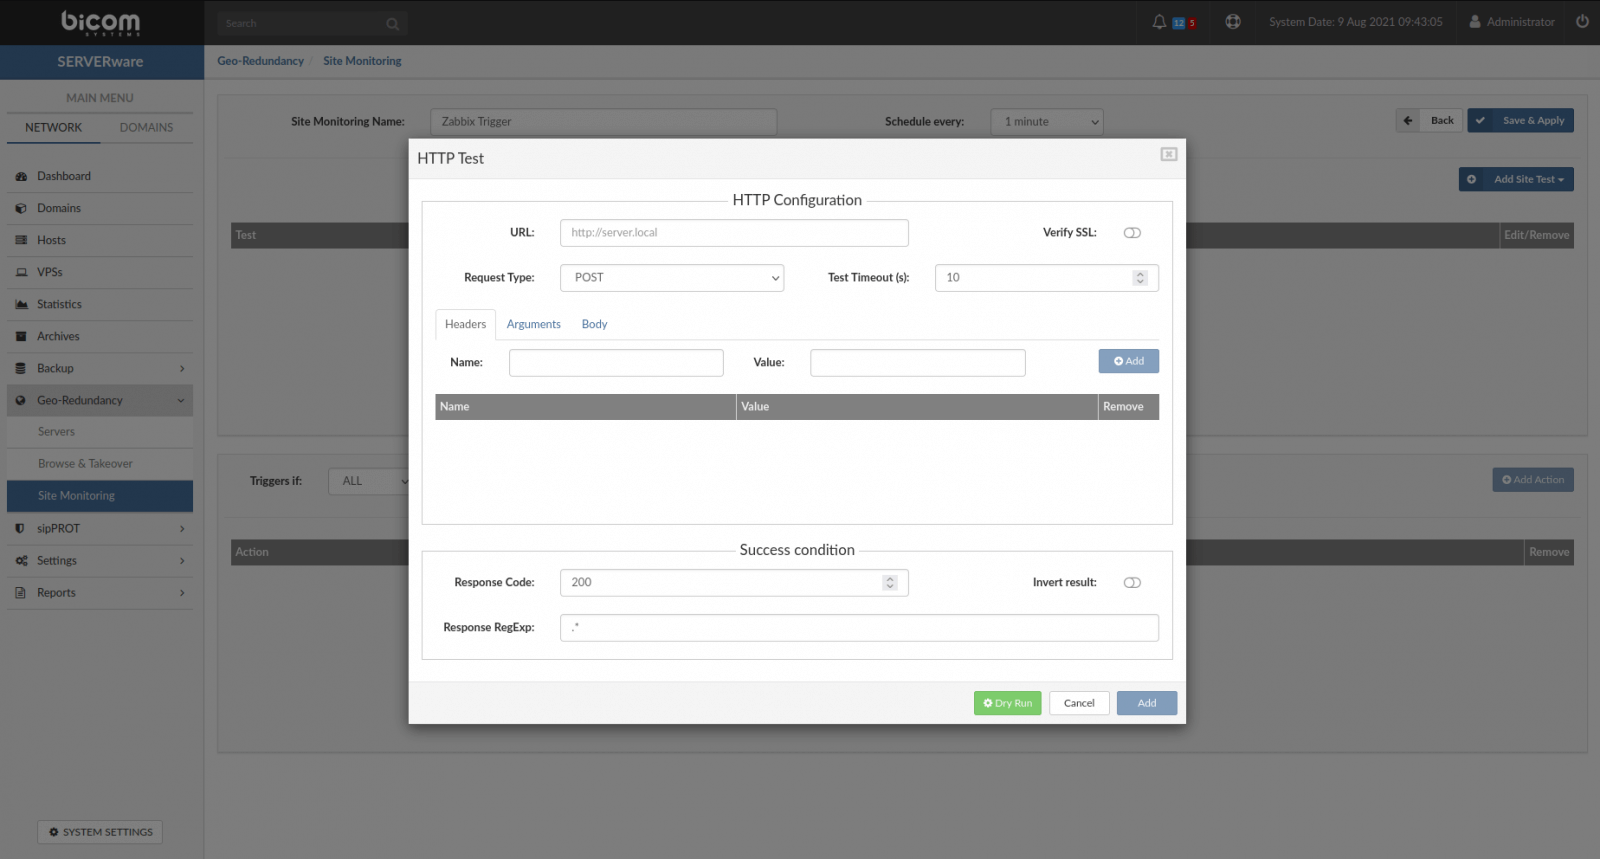The height and width of the screenshot is (859, 1600).
Task: Click the Backup database icon
Action: point(21,369)
